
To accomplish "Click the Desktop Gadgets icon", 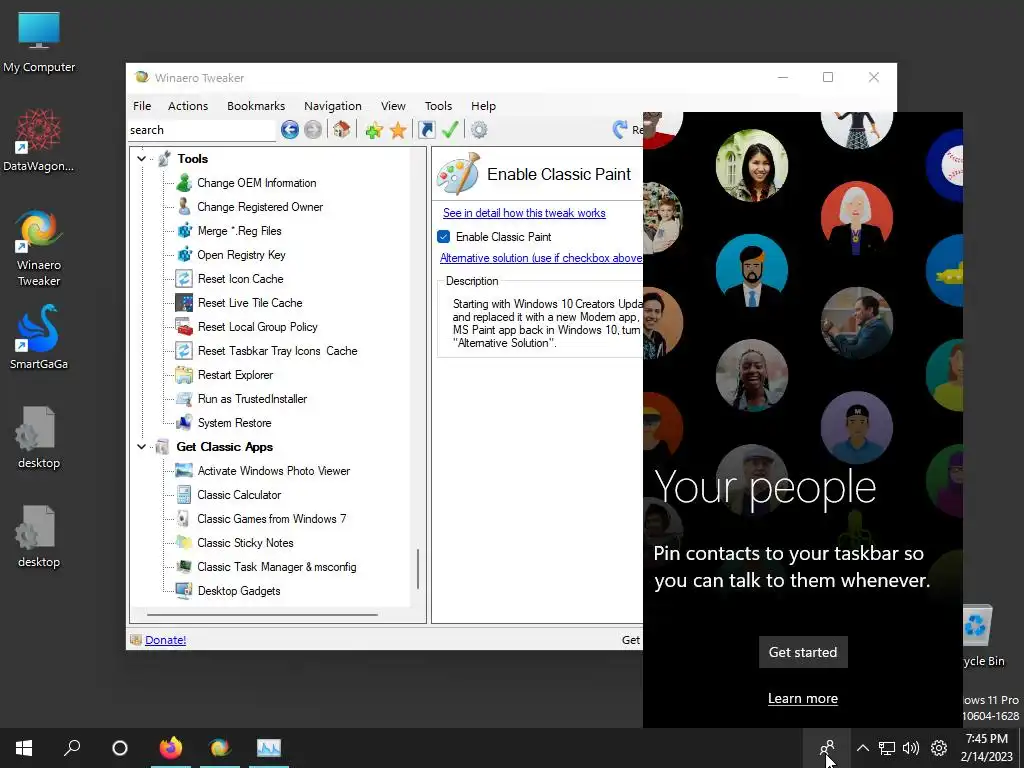I will 184,591.
